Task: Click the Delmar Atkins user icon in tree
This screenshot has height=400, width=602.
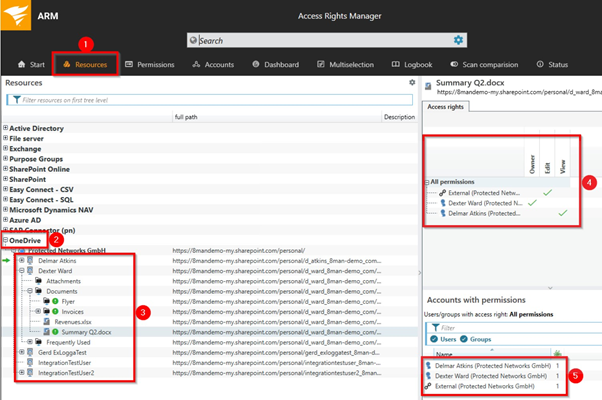Action: [30, 260]
